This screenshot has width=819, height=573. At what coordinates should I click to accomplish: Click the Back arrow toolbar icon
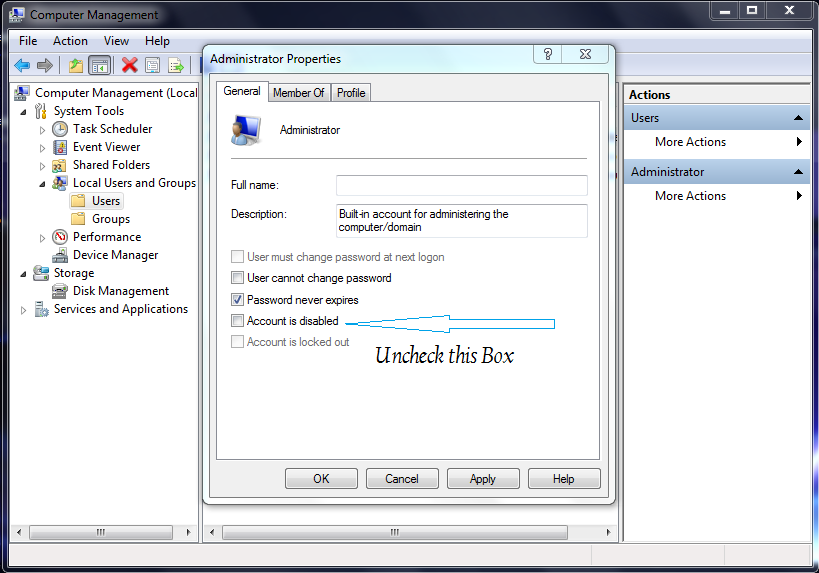[22, 65]
